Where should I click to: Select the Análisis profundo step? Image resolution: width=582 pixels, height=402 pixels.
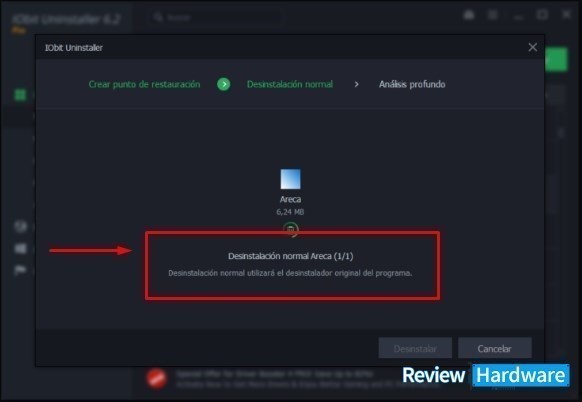412,84
